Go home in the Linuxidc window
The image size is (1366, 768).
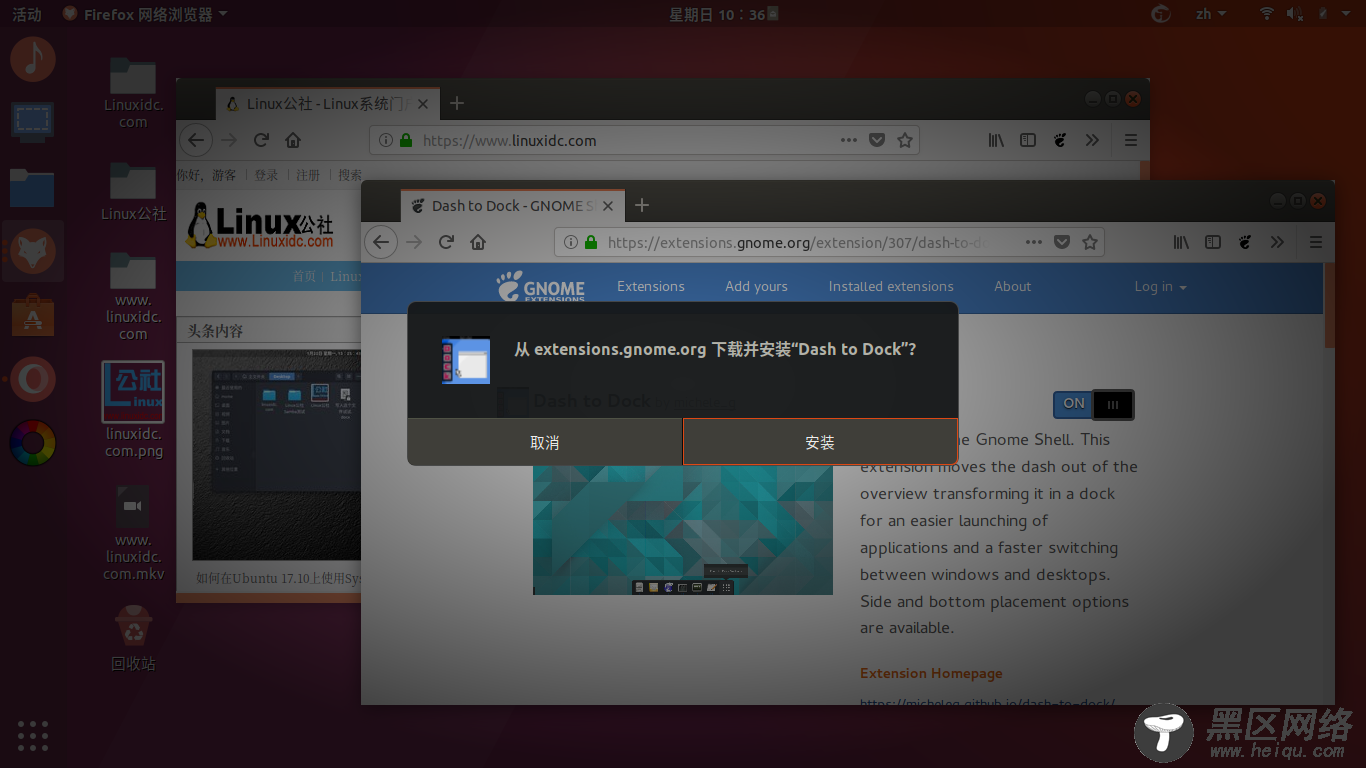(x=293, y=140)
